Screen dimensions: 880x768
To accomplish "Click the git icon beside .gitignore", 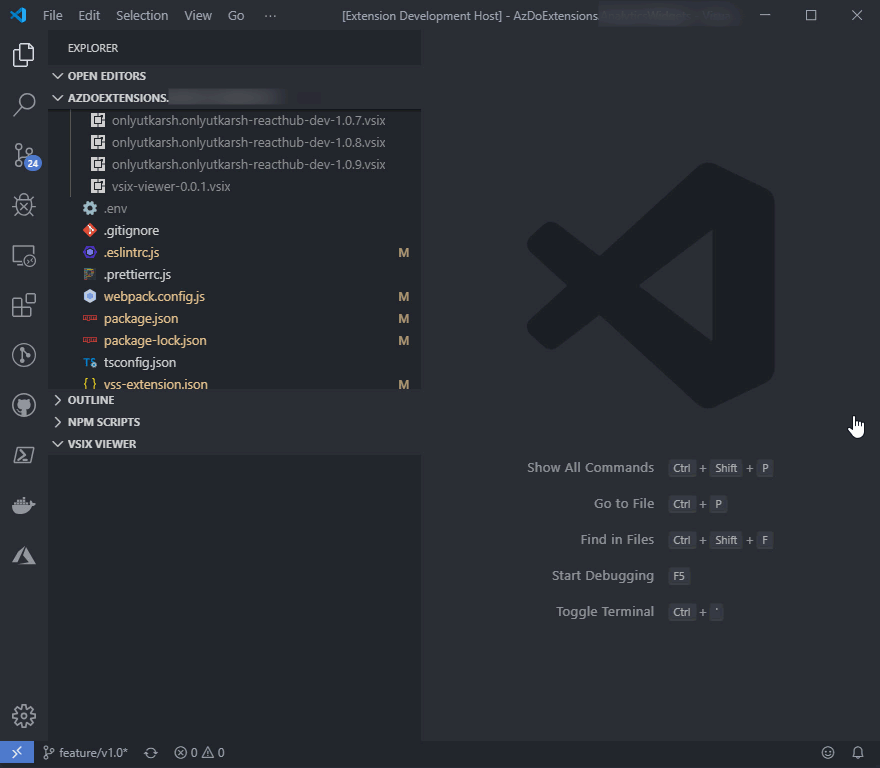I will coord(90,230).
